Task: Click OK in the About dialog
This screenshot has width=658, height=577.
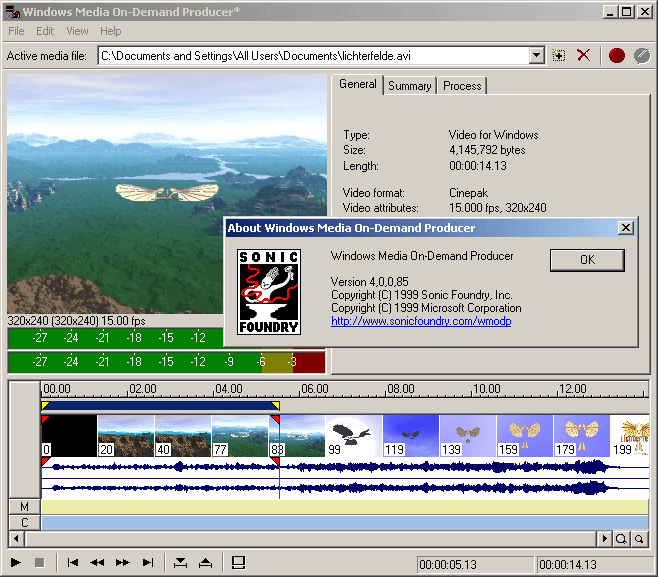Action: (x=587, y=260)
